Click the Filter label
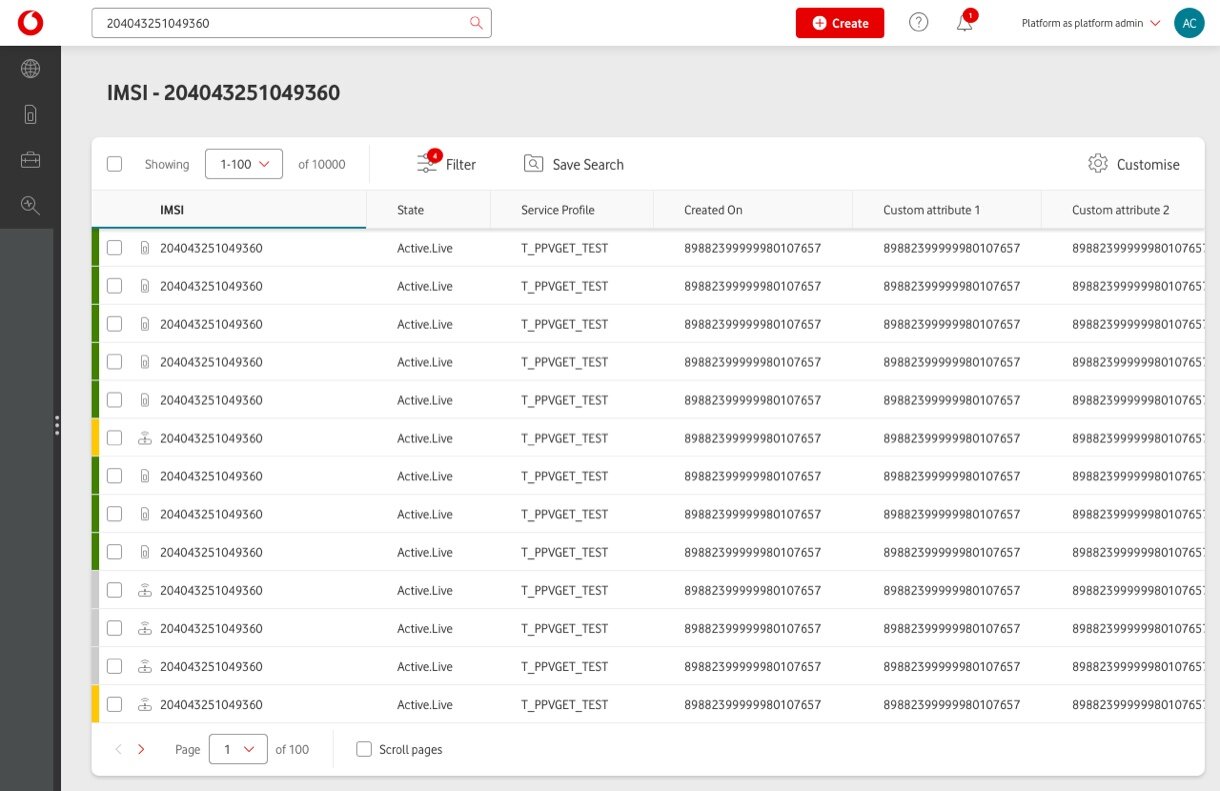The width and height of the screenshot is (1220, 791). tap(461, 165)
